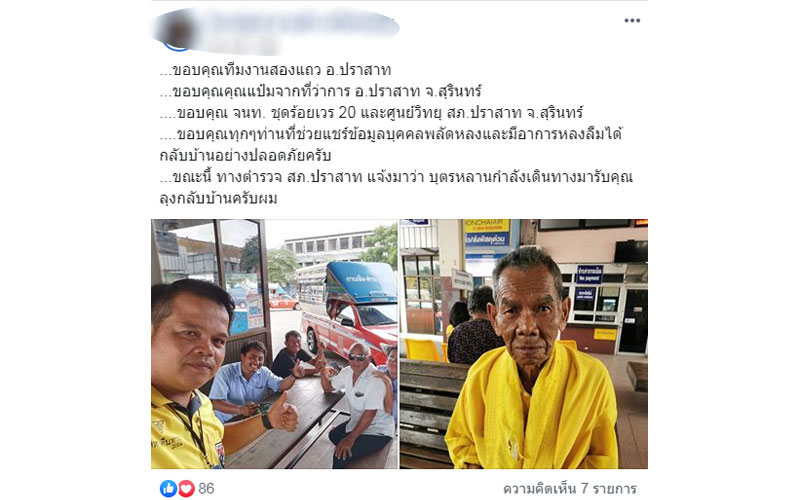Click the thumbs-up hand in the selfie
800x500 pixels.
point(282,412)
